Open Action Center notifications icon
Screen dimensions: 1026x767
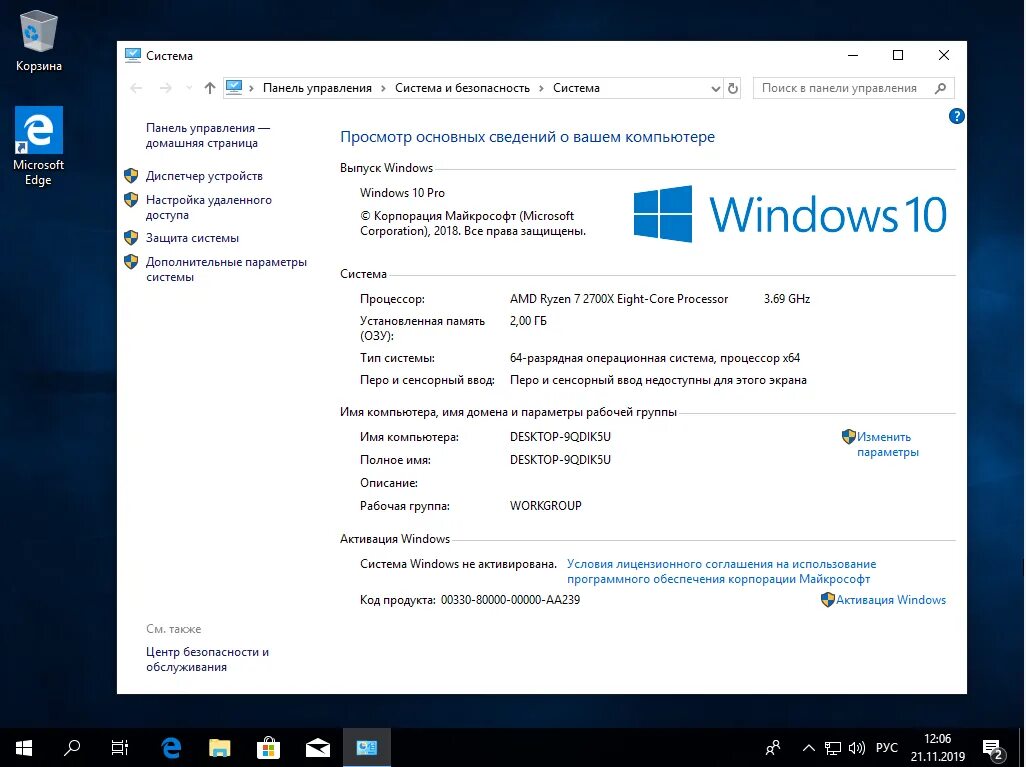click(993, 748)
